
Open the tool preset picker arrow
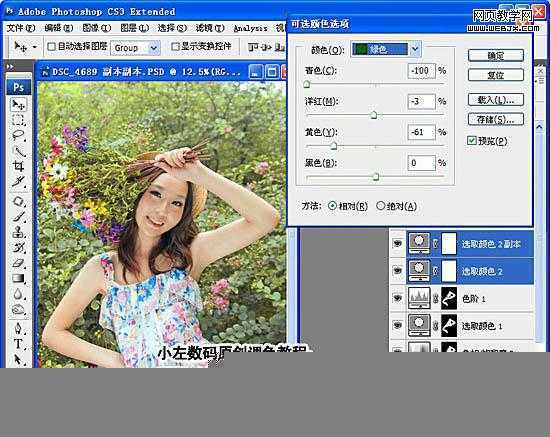click(x=34, y=47)
